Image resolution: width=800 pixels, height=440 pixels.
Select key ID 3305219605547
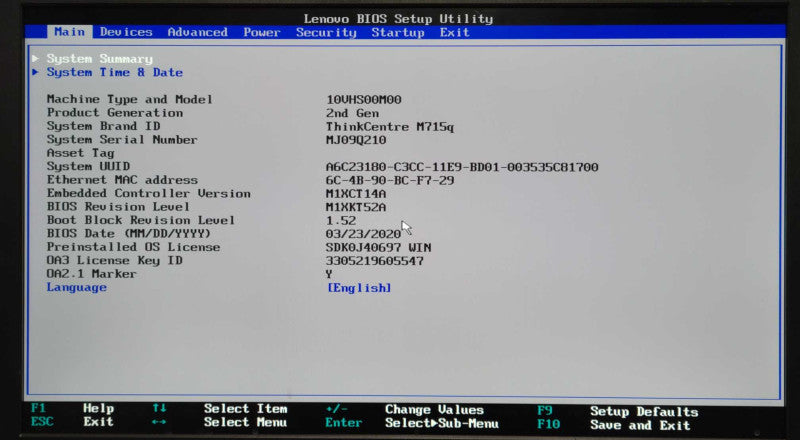coord(375,261)
